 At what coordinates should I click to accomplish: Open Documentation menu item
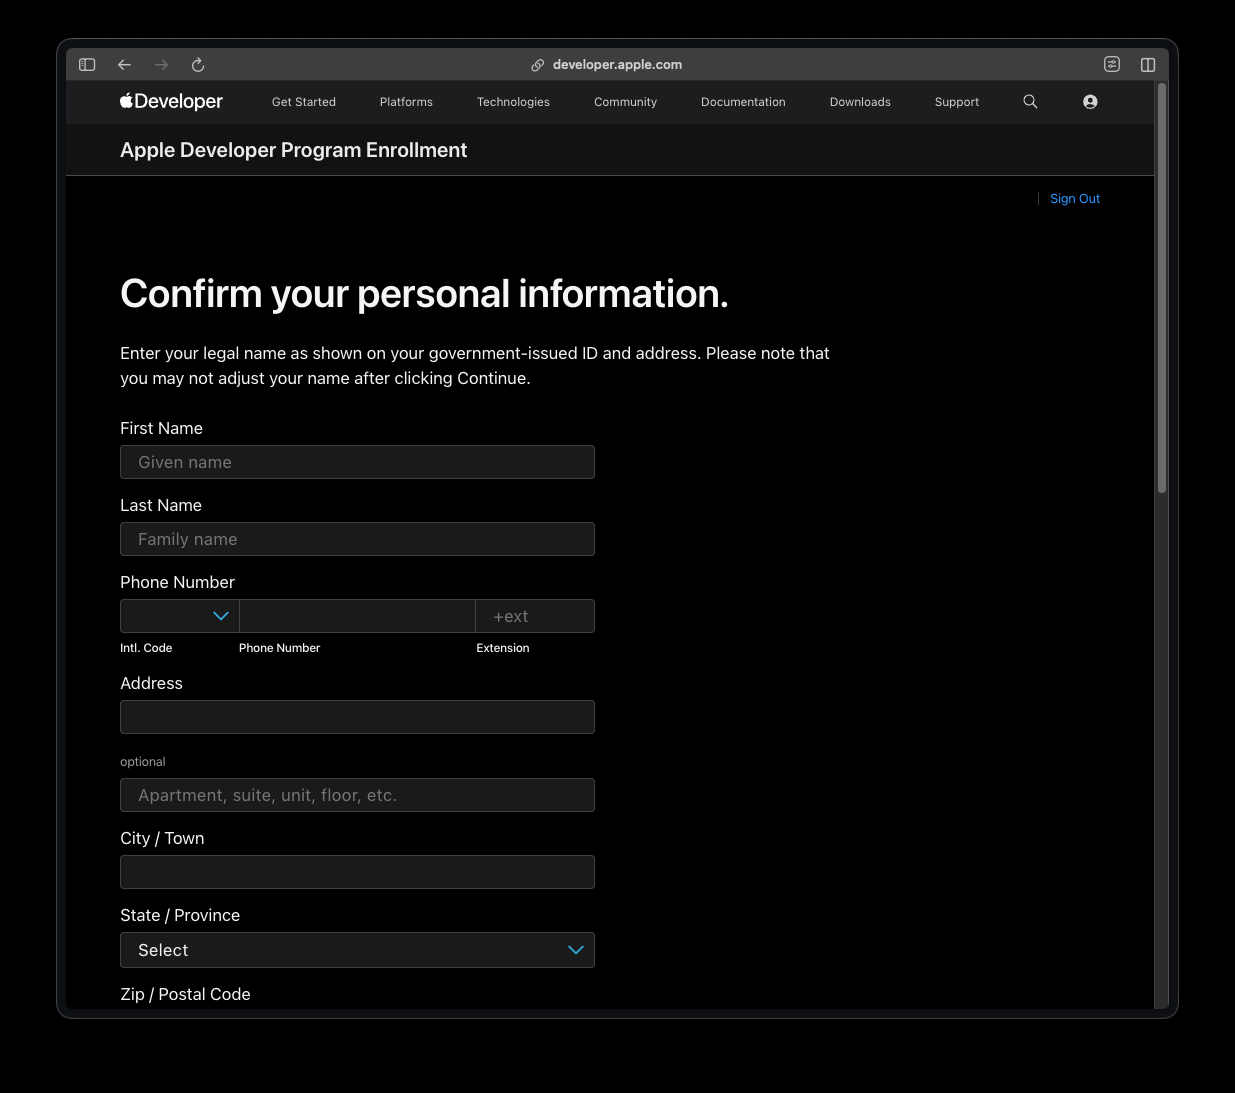(743, 102)
